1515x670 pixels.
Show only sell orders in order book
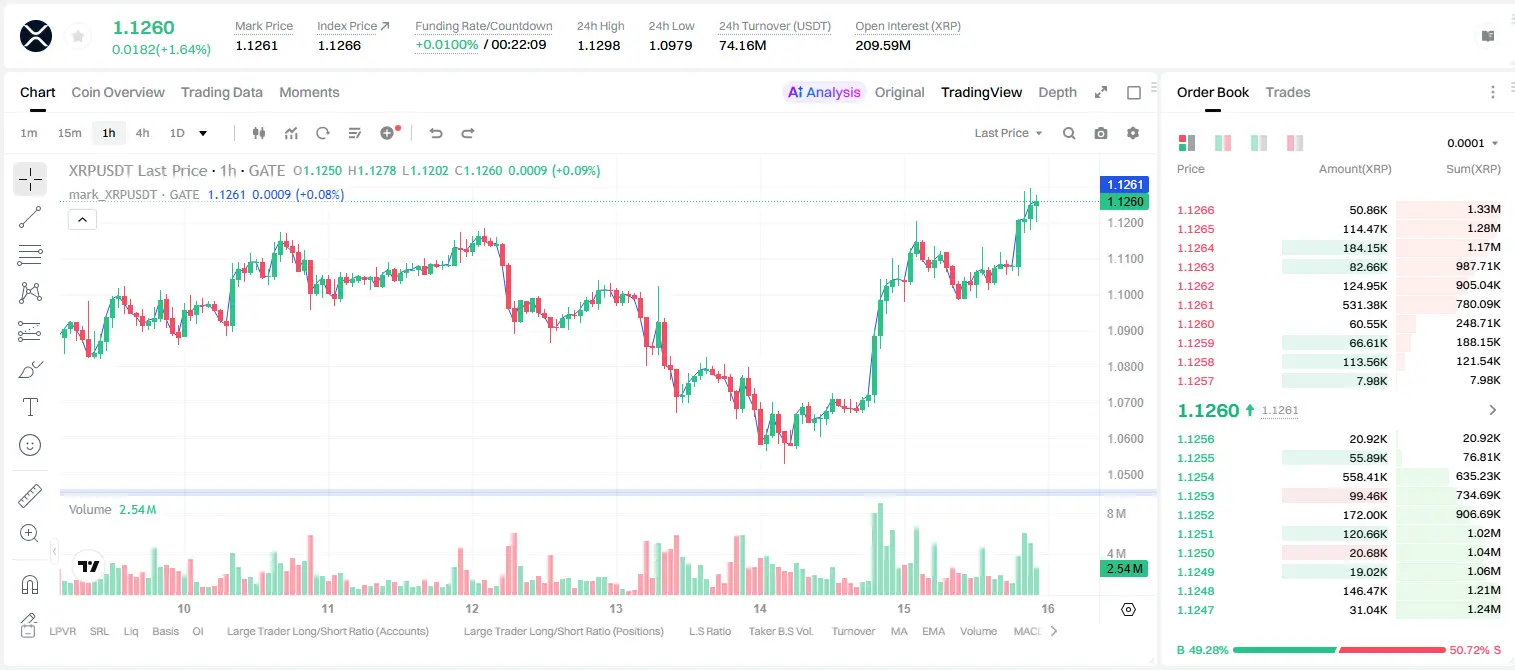tap(1295, 143)
